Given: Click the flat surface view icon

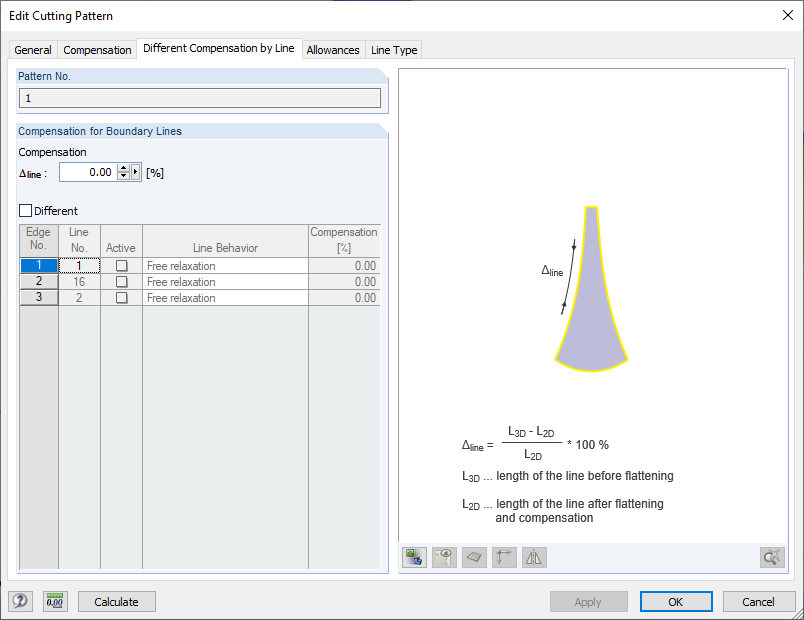Looking at the screenshot, I should click(474, 557).
